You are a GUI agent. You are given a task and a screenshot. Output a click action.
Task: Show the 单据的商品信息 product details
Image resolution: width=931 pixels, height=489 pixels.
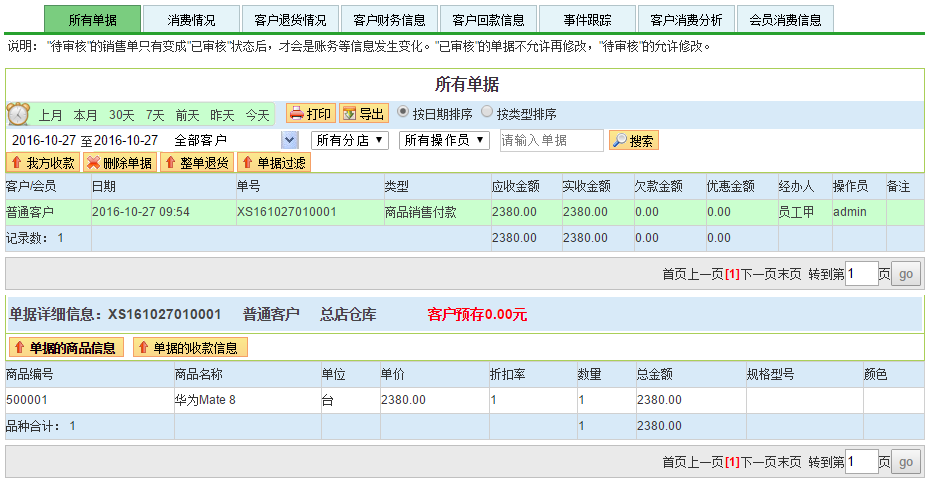pos(66,348)
